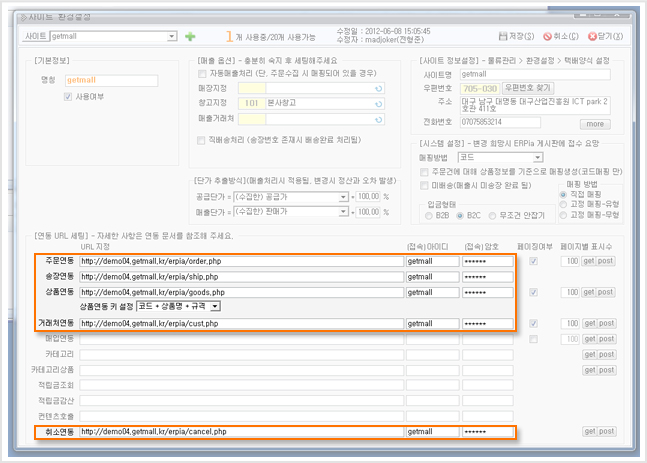This screenshot has height=463, width=647.
Task: Click the 우편번호 찾기 button
Action: coord(530,88)
